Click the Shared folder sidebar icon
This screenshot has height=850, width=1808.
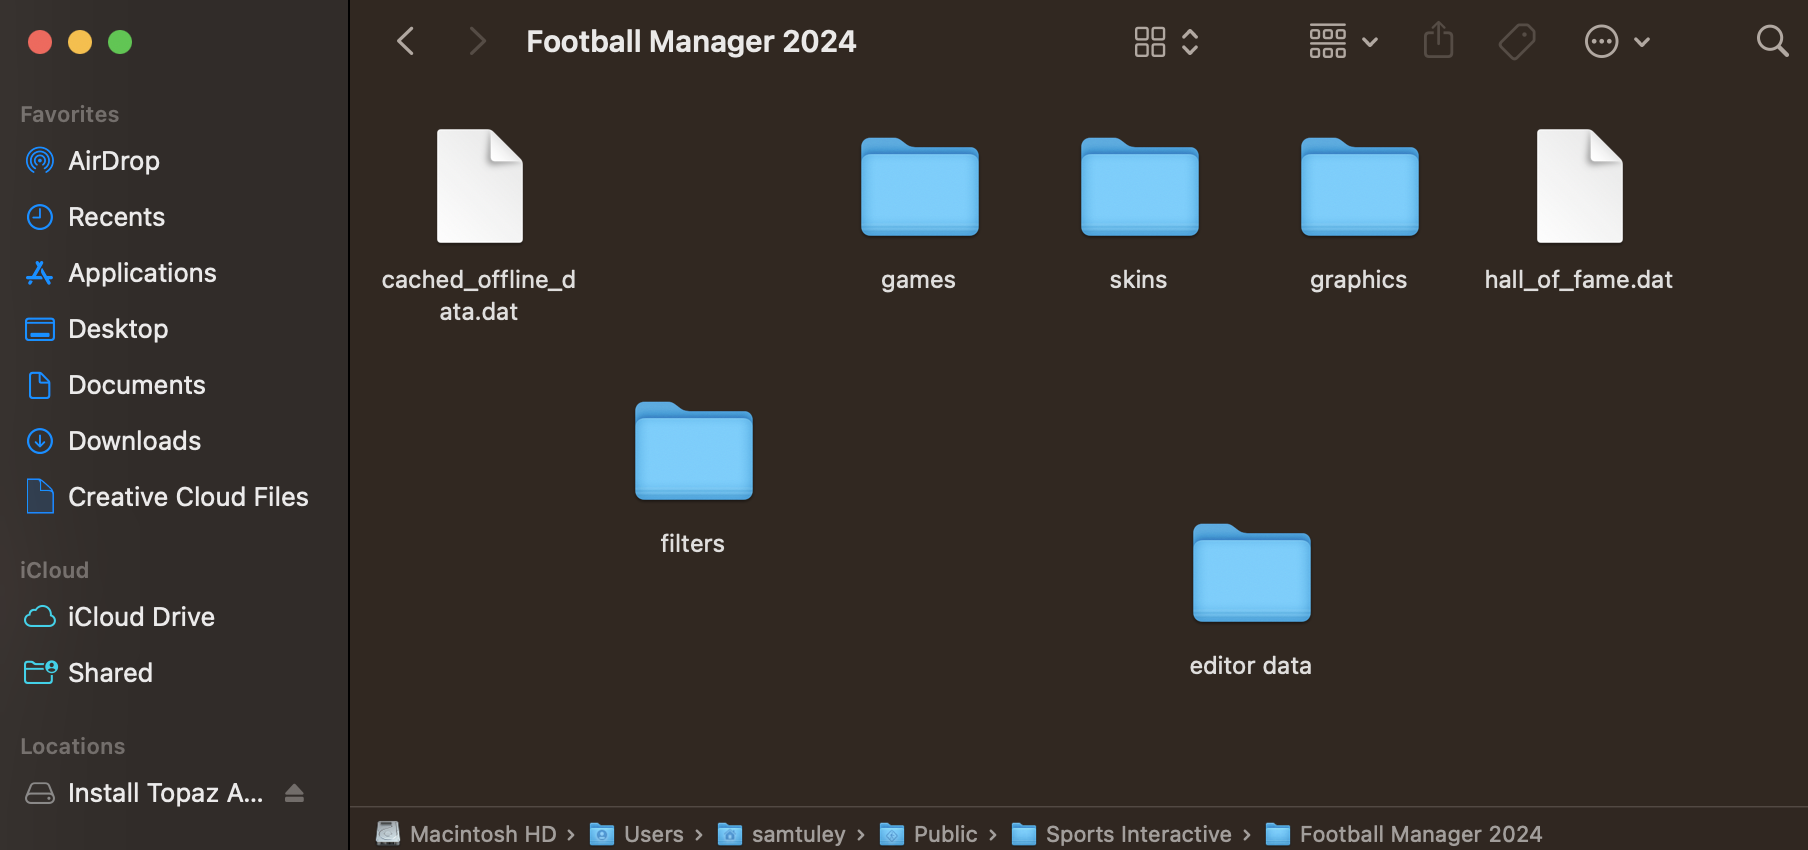pos(40,672)
